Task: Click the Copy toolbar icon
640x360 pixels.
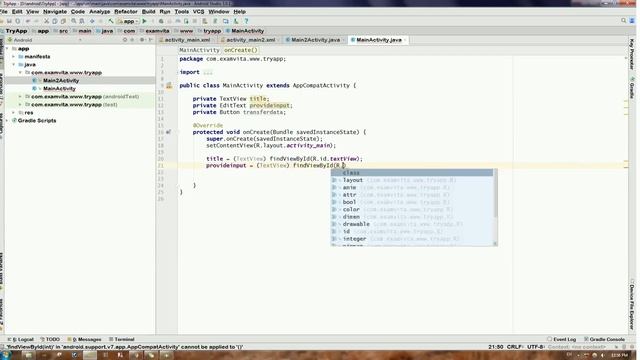Action: pos(55,21)
